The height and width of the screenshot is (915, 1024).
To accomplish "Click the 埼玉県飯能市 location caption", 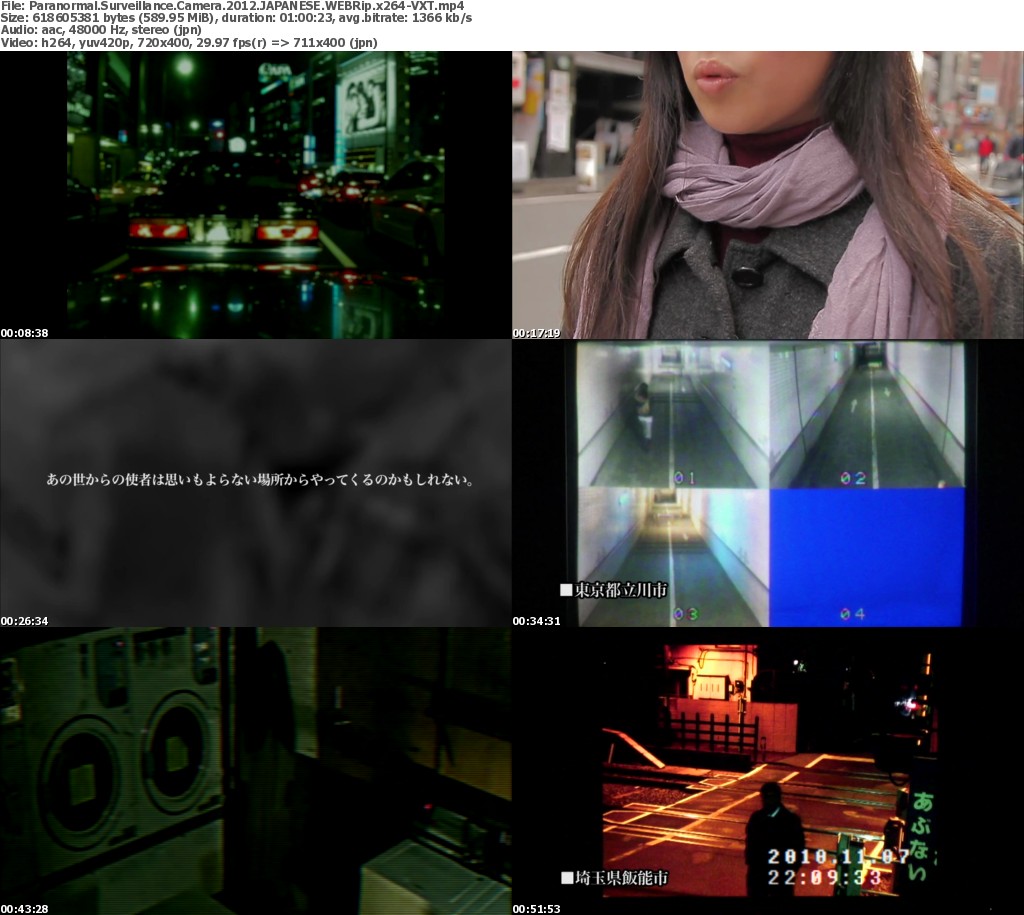I will click(x=614, y=878).
